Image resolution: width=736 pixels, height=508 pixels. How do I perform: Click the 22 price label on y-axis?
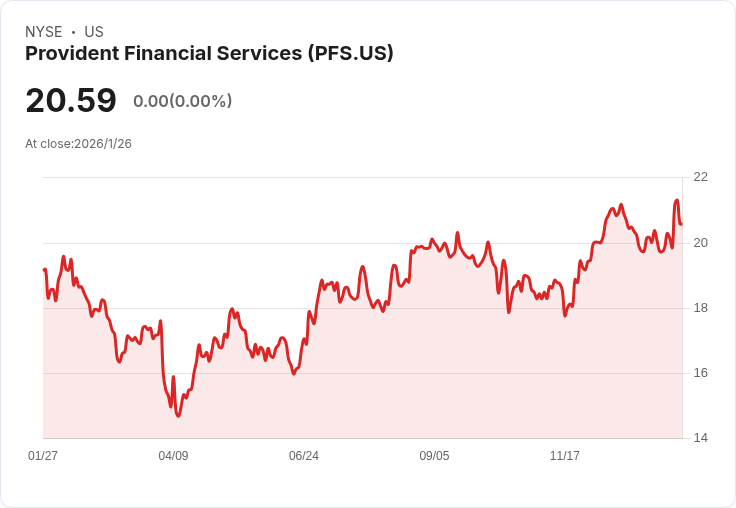click(x=700, y=177)
